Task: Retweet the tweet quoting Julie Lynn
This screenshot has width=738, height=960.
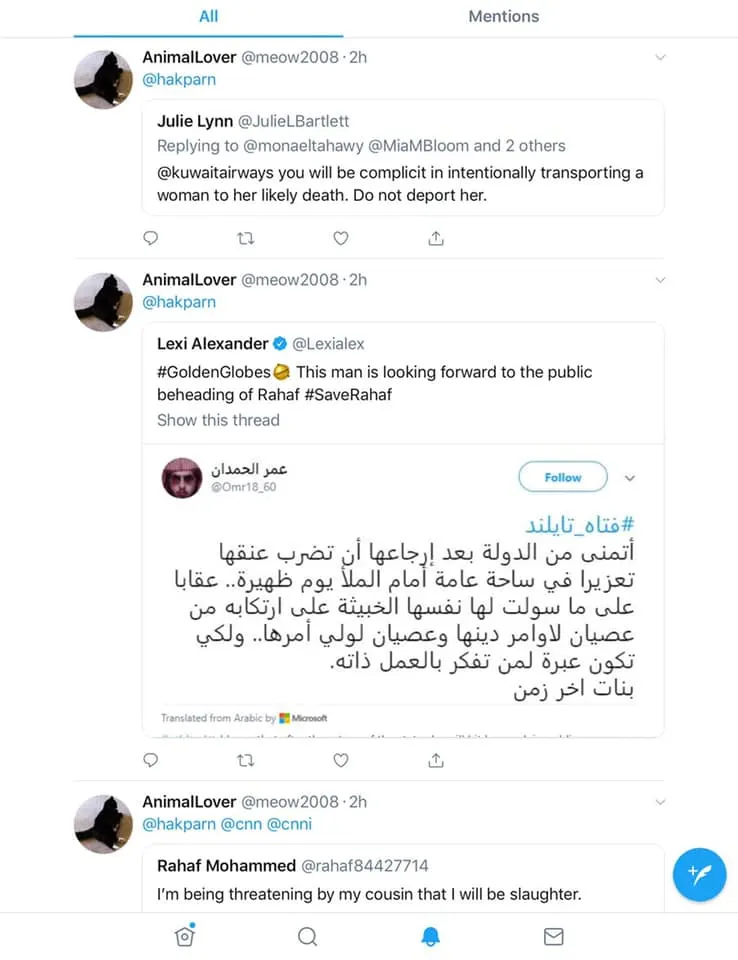Action: coord(245,238)
